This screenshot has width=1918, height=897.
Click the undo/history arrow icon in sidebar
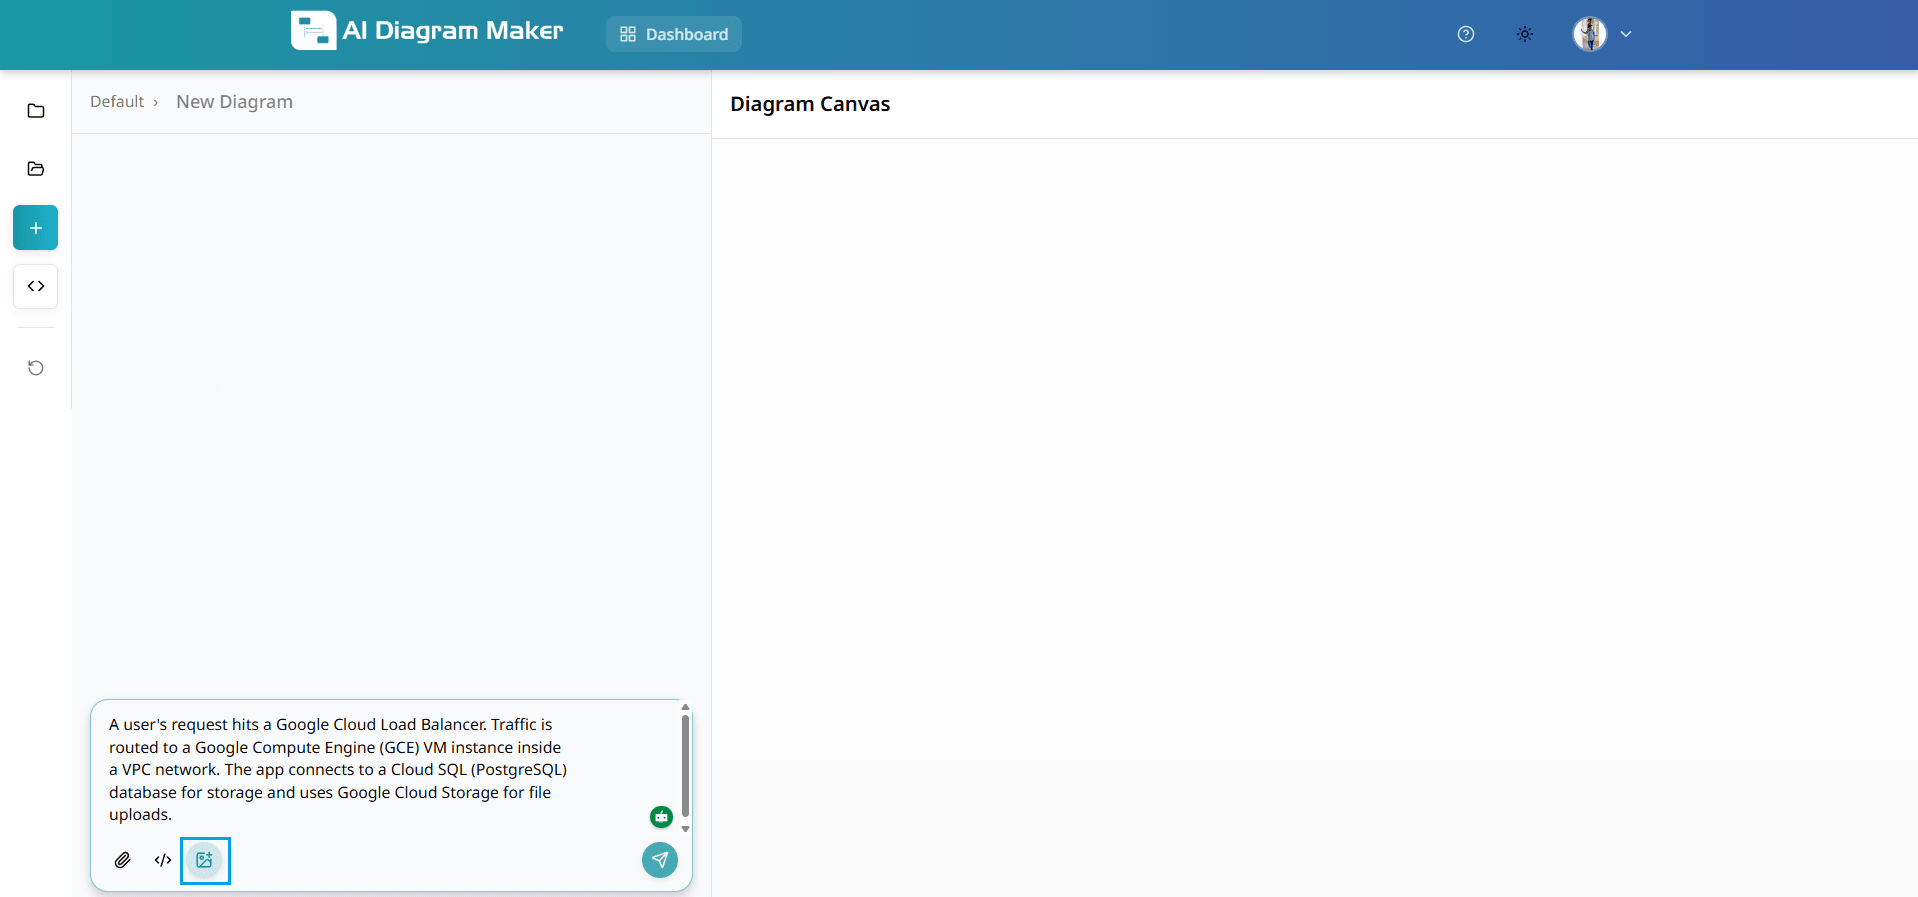[x=36, y=368]
